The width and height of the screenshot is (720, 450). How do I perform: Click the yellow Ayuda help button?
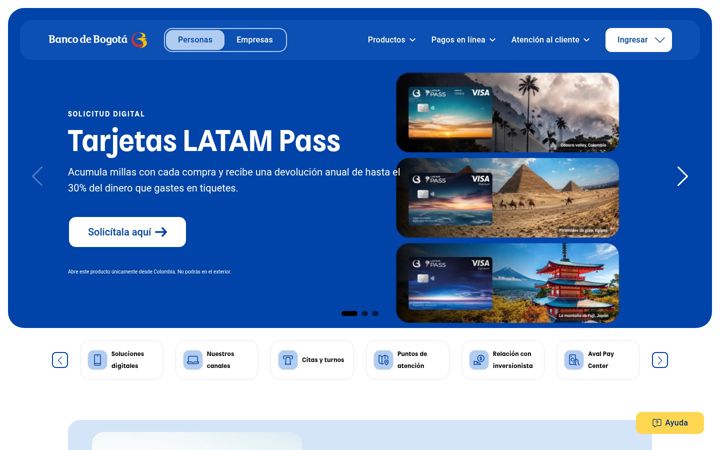tap(670, 423)
